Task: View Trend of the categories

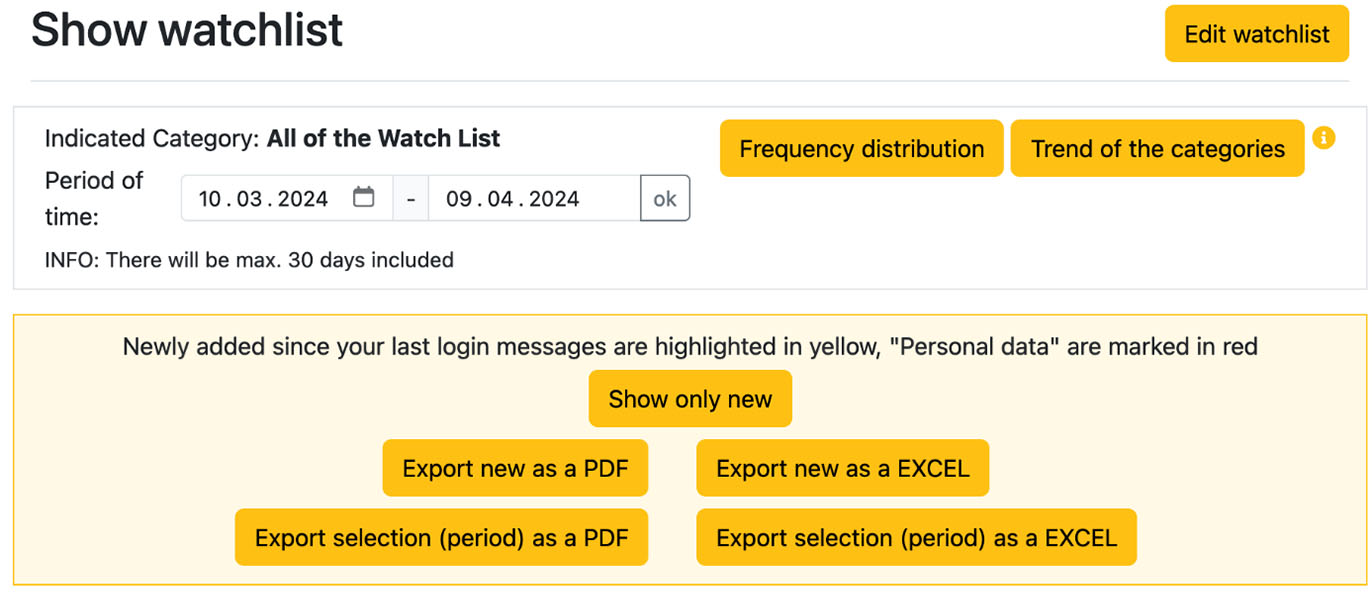Action: click(1157, 149)
